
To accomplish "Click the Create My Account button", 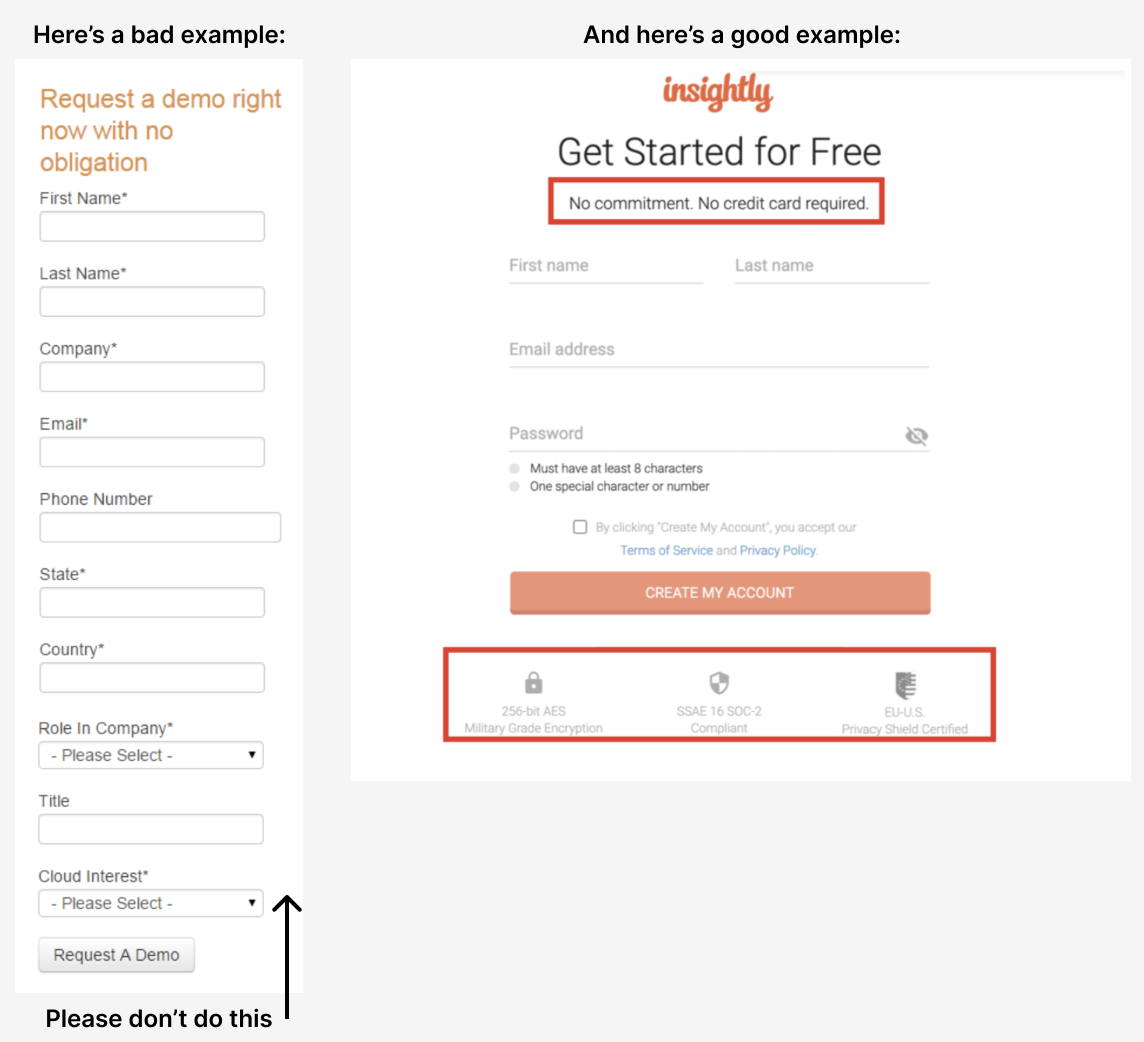I will (720, 592).
